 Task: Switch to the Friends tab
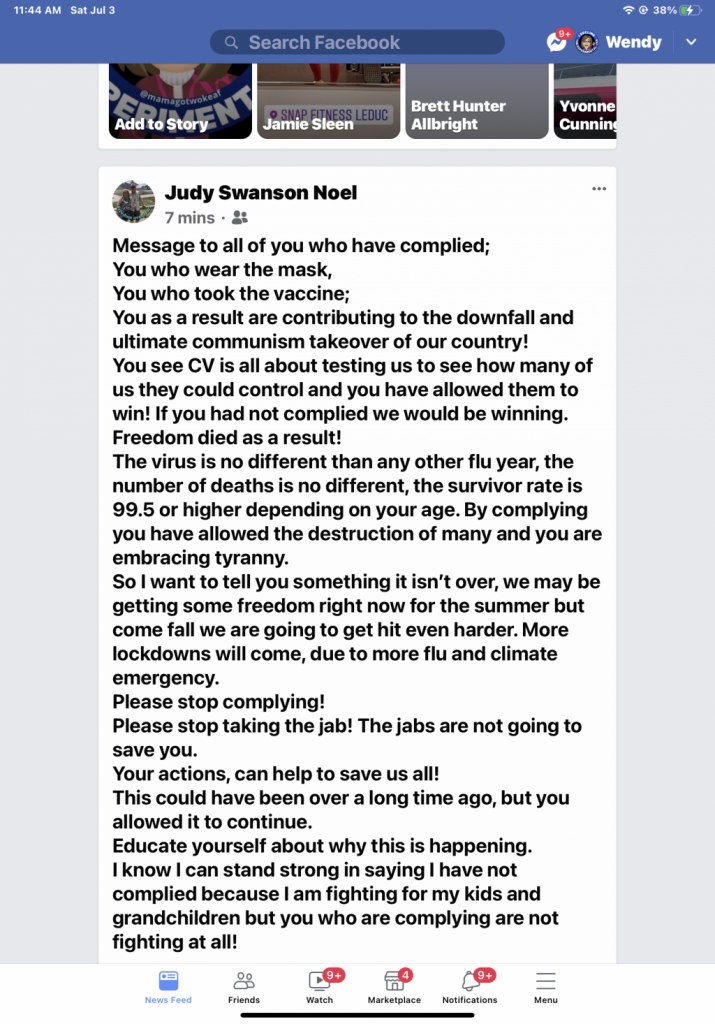click(x=244, y=985)
